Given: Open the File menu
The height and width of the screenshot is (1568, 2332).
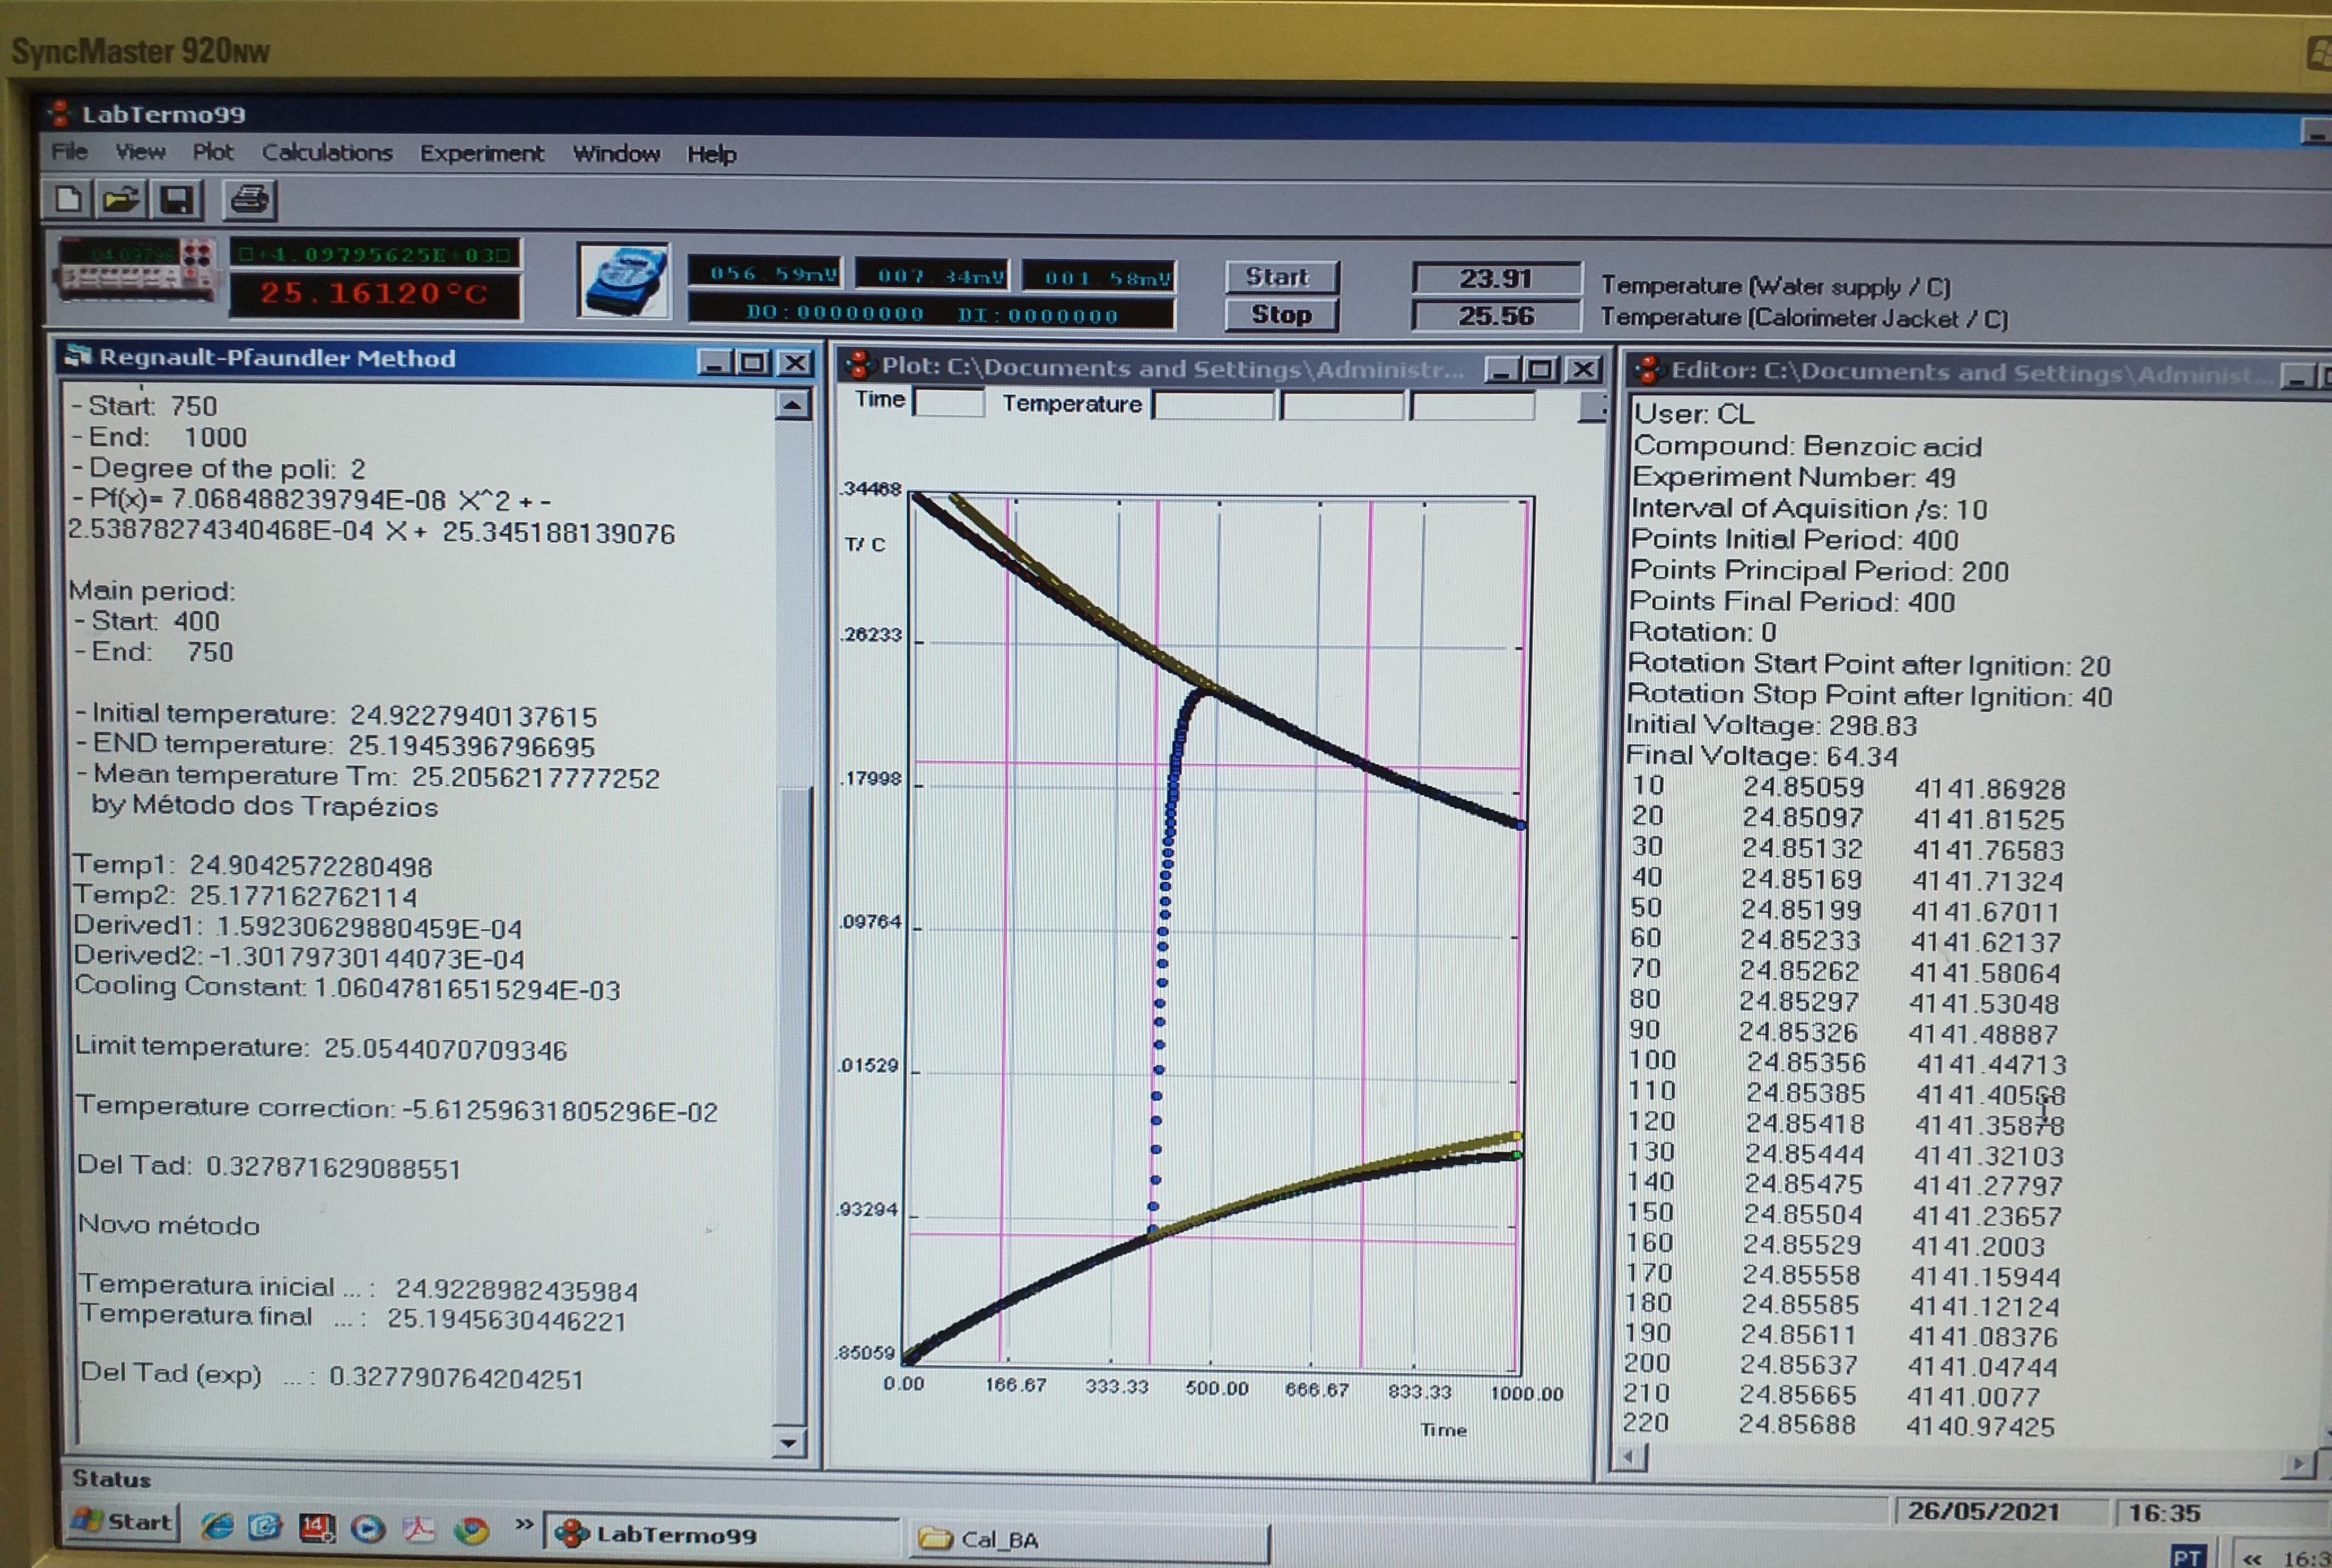Looking at the screenshot, I should click(x=69, y=151).
